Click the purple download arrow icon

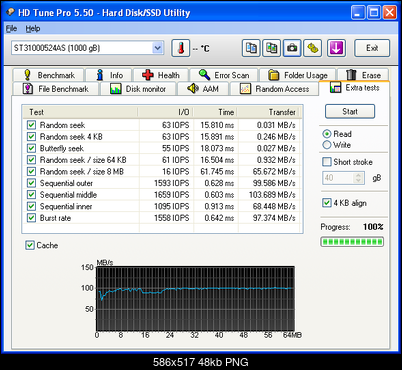pos(336,48)
